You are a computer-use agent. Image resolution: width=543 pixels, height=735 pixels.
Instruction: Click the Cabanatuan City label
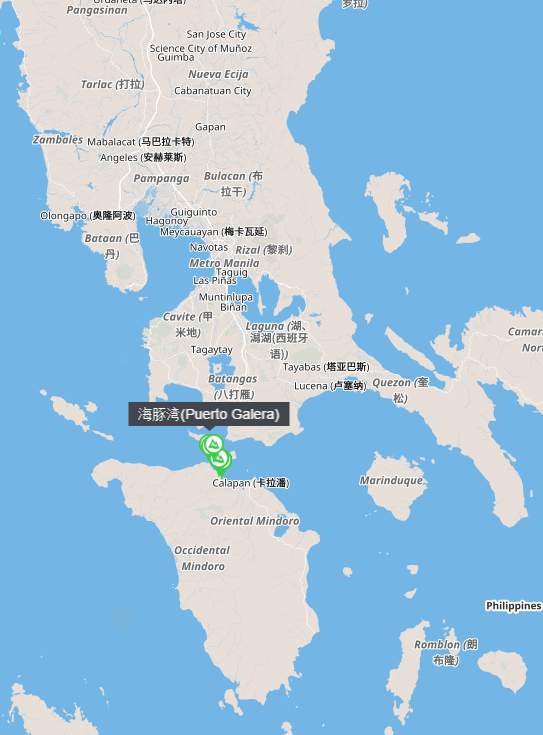[x=213, y=90]
